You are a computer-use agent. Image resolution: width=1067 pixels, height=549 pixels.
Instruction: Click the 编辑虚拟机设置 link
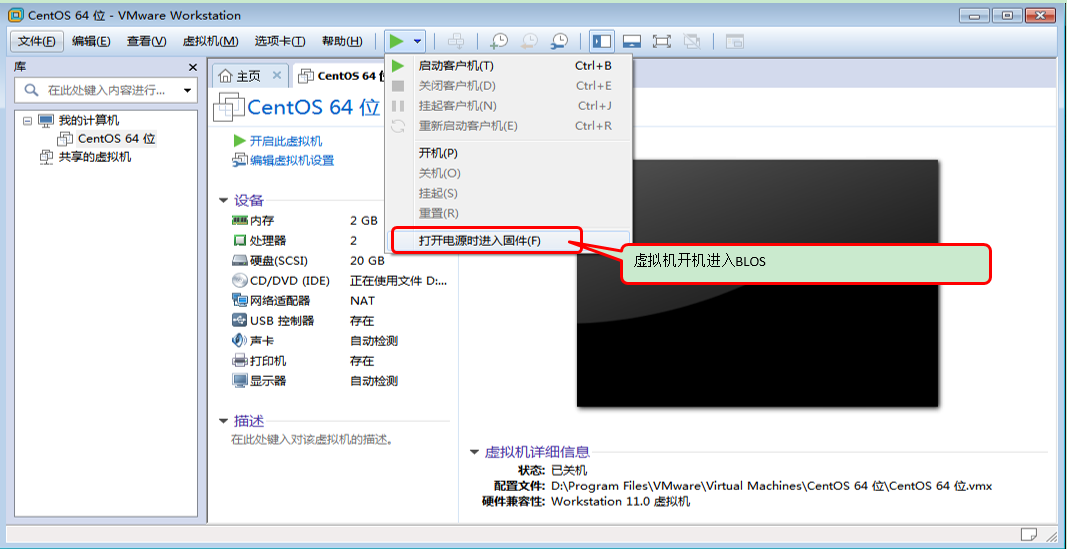tap(292, 161)
